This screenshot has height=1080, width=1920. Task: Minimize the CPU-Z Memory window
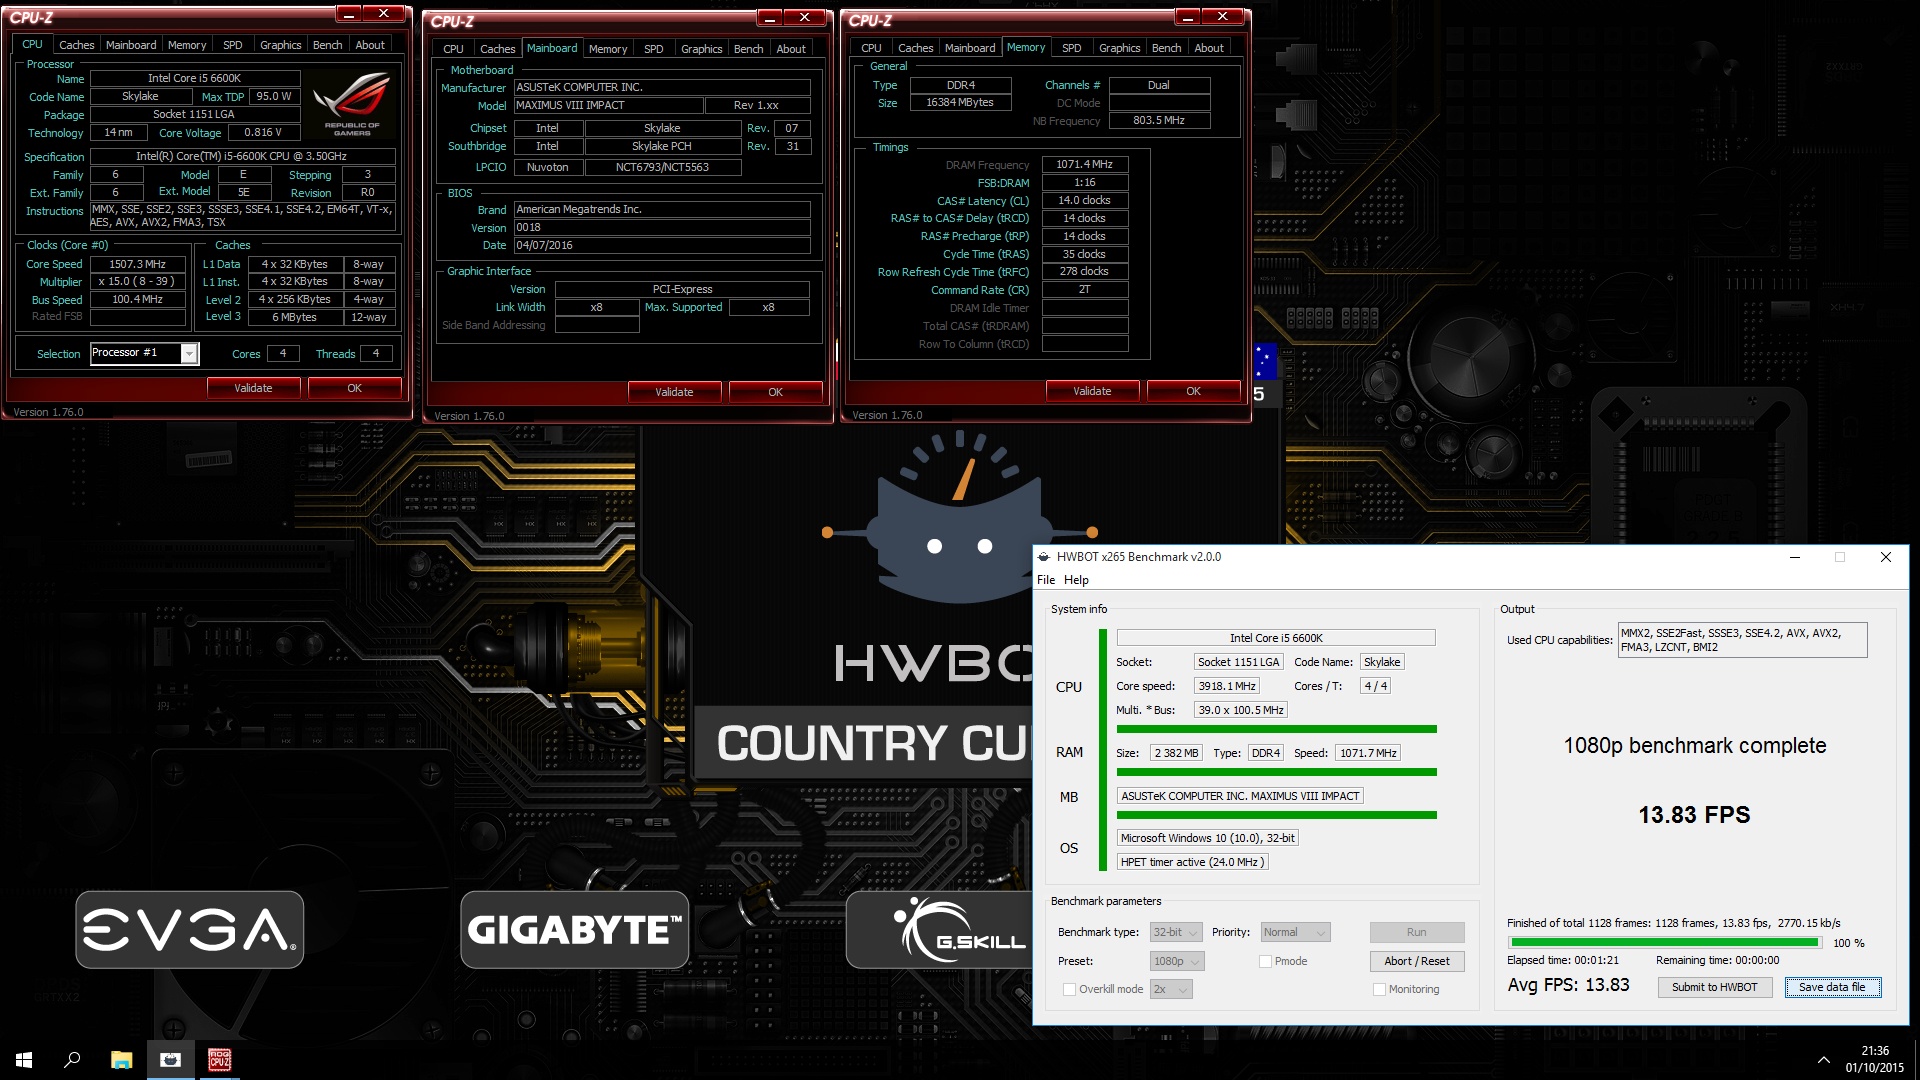click(1187, 16)
